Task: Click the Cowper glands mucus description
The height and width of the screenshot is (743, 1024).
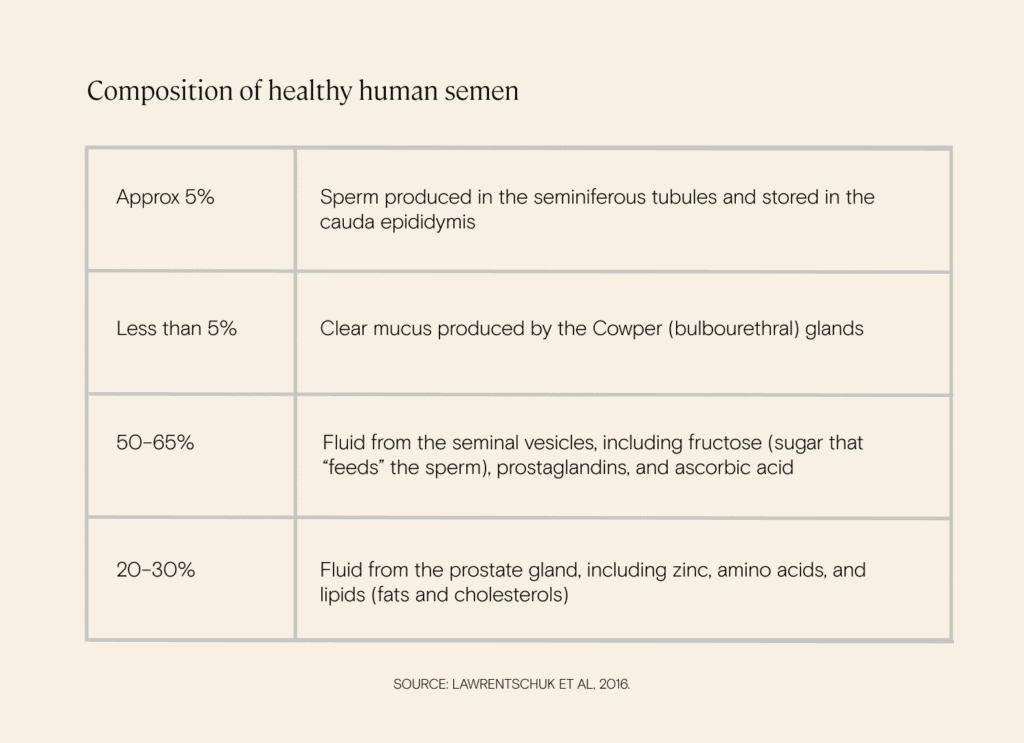Action: [x=592, y=328]
